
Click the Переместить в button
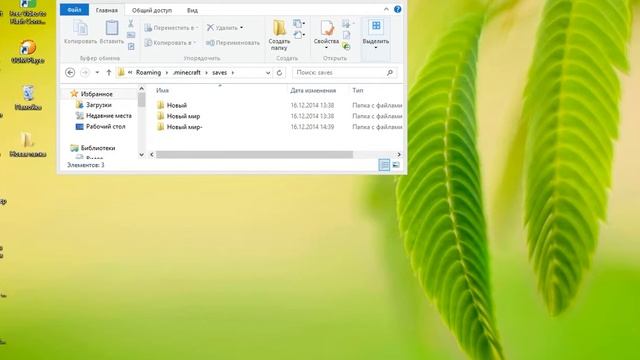click(171, 28)
